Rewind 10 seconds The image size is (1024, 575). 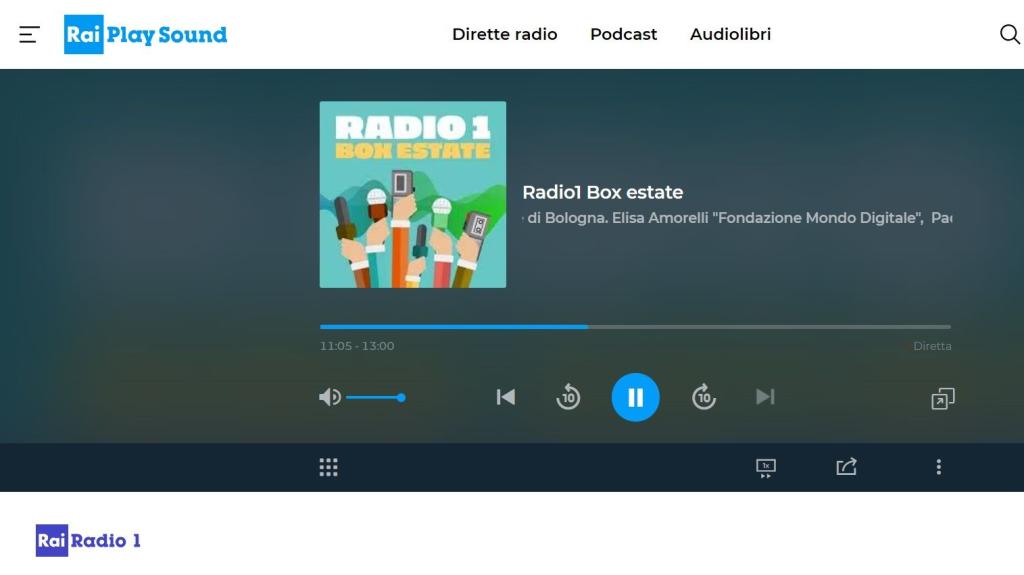568,397
